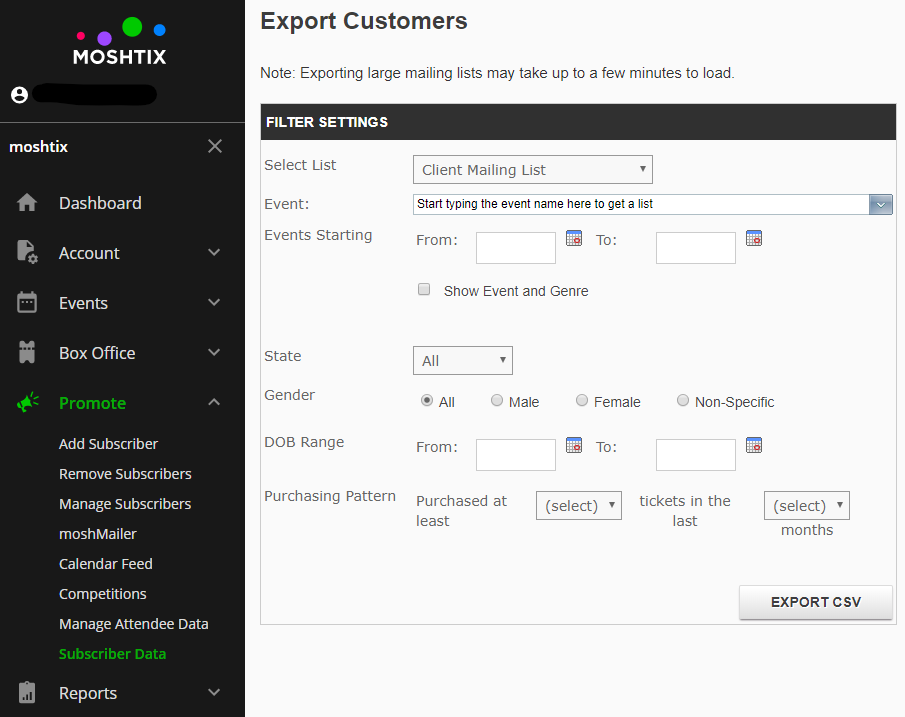Select the Promote menu item
This screenshot has width=905, height=717.
92,403
